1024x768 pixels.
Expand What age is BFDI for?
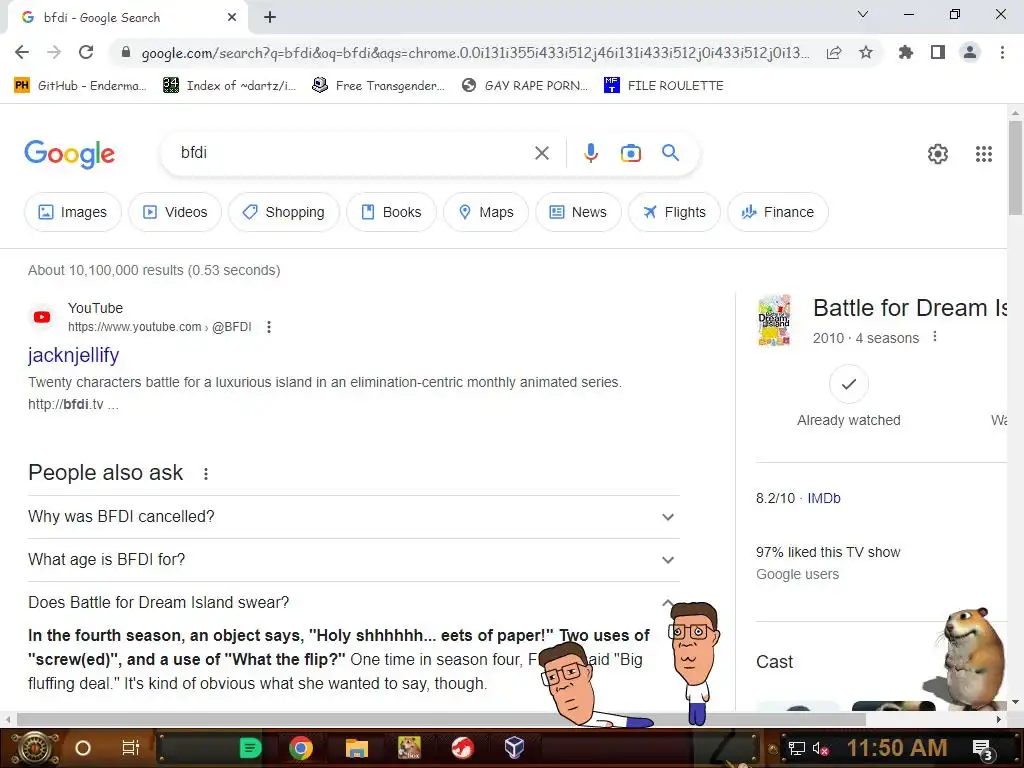[354, 560]
